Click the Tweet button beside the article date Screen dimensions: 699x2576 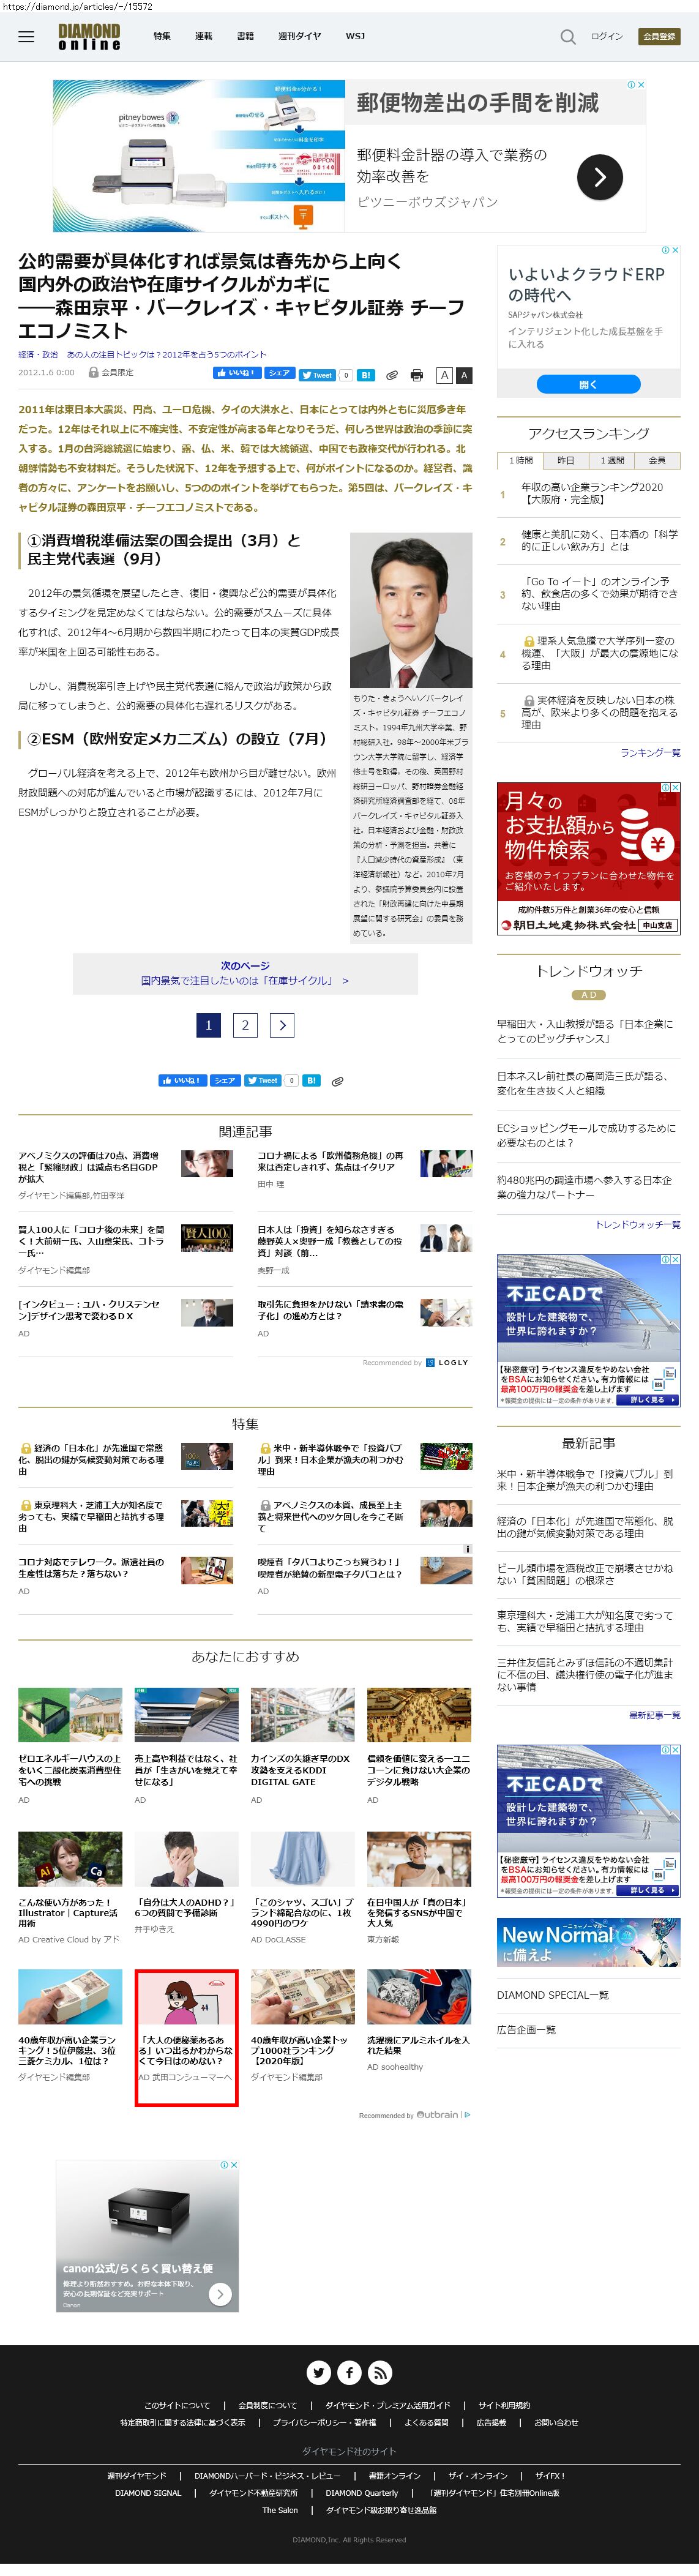click(317, 375)
